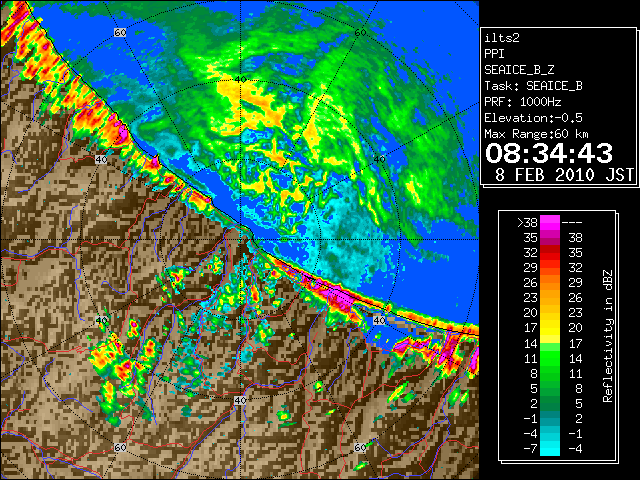Click the 40 range label due south of the radar
Viewport: 640px width, 480px height.
[240, 400]
